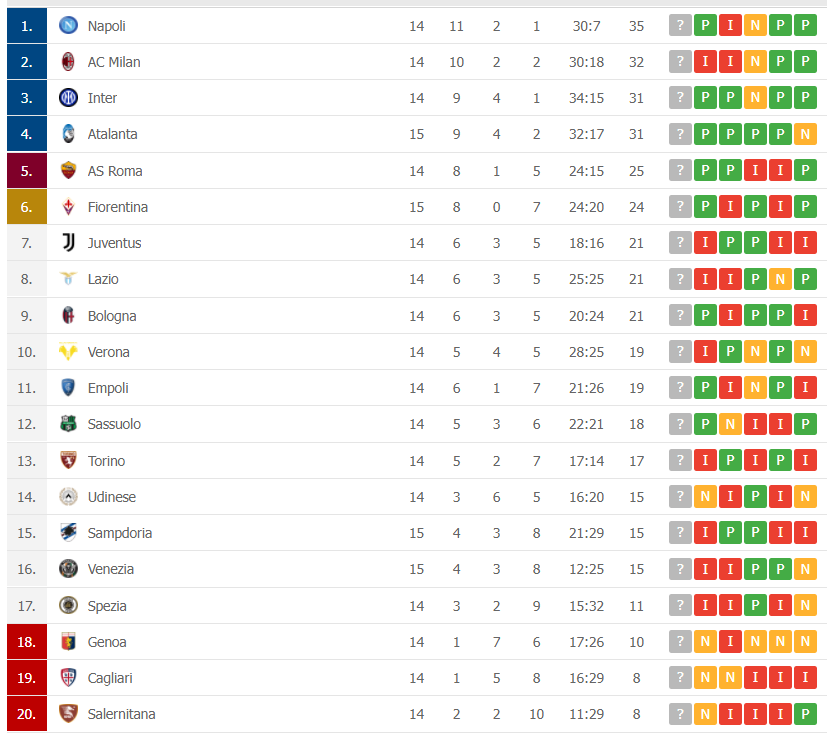Click the Verona crest icon
Screen dimensions: 827x734
coord(68,352)
